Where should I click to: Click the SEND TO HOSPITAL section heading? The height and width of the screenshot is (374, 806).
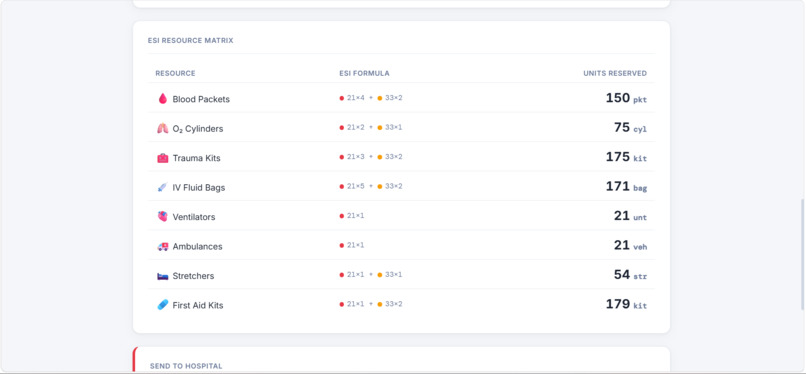coord(186,366)
